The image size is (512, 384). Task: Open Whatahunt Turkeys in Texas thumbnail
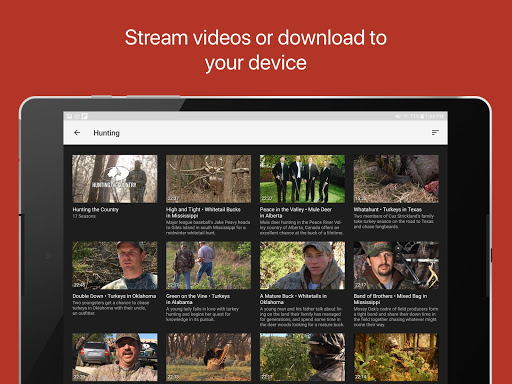click(396, 179)
